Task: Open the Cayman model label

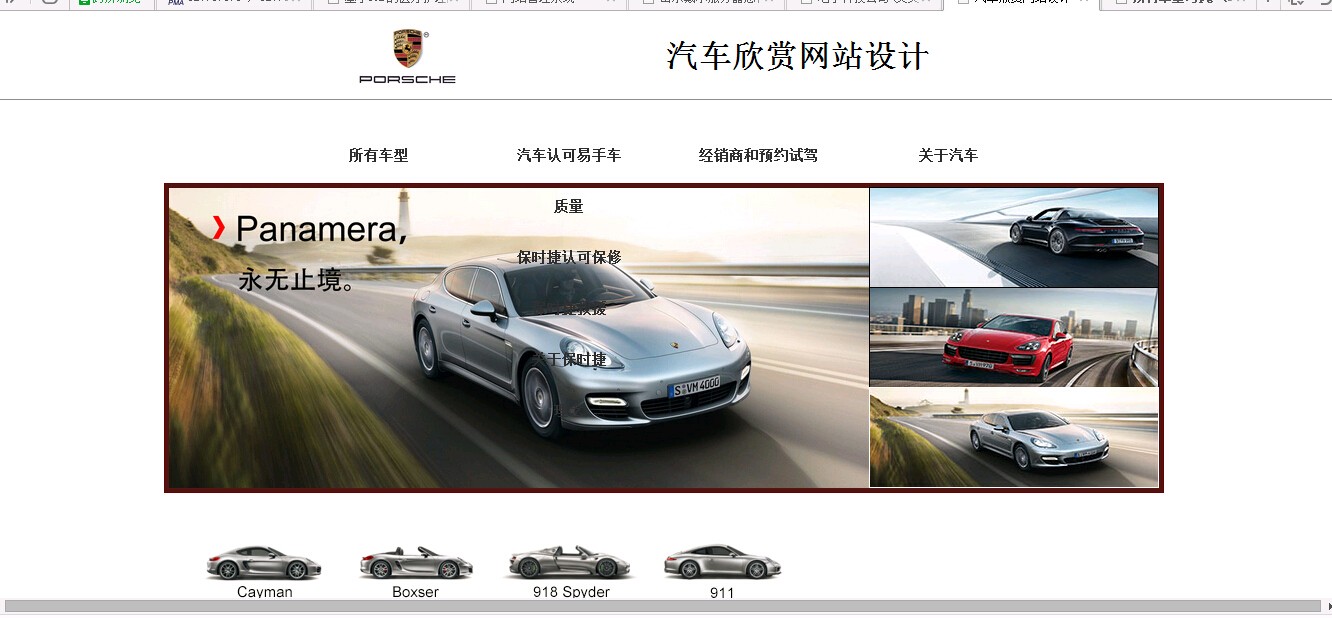Action: coord(265,592)
